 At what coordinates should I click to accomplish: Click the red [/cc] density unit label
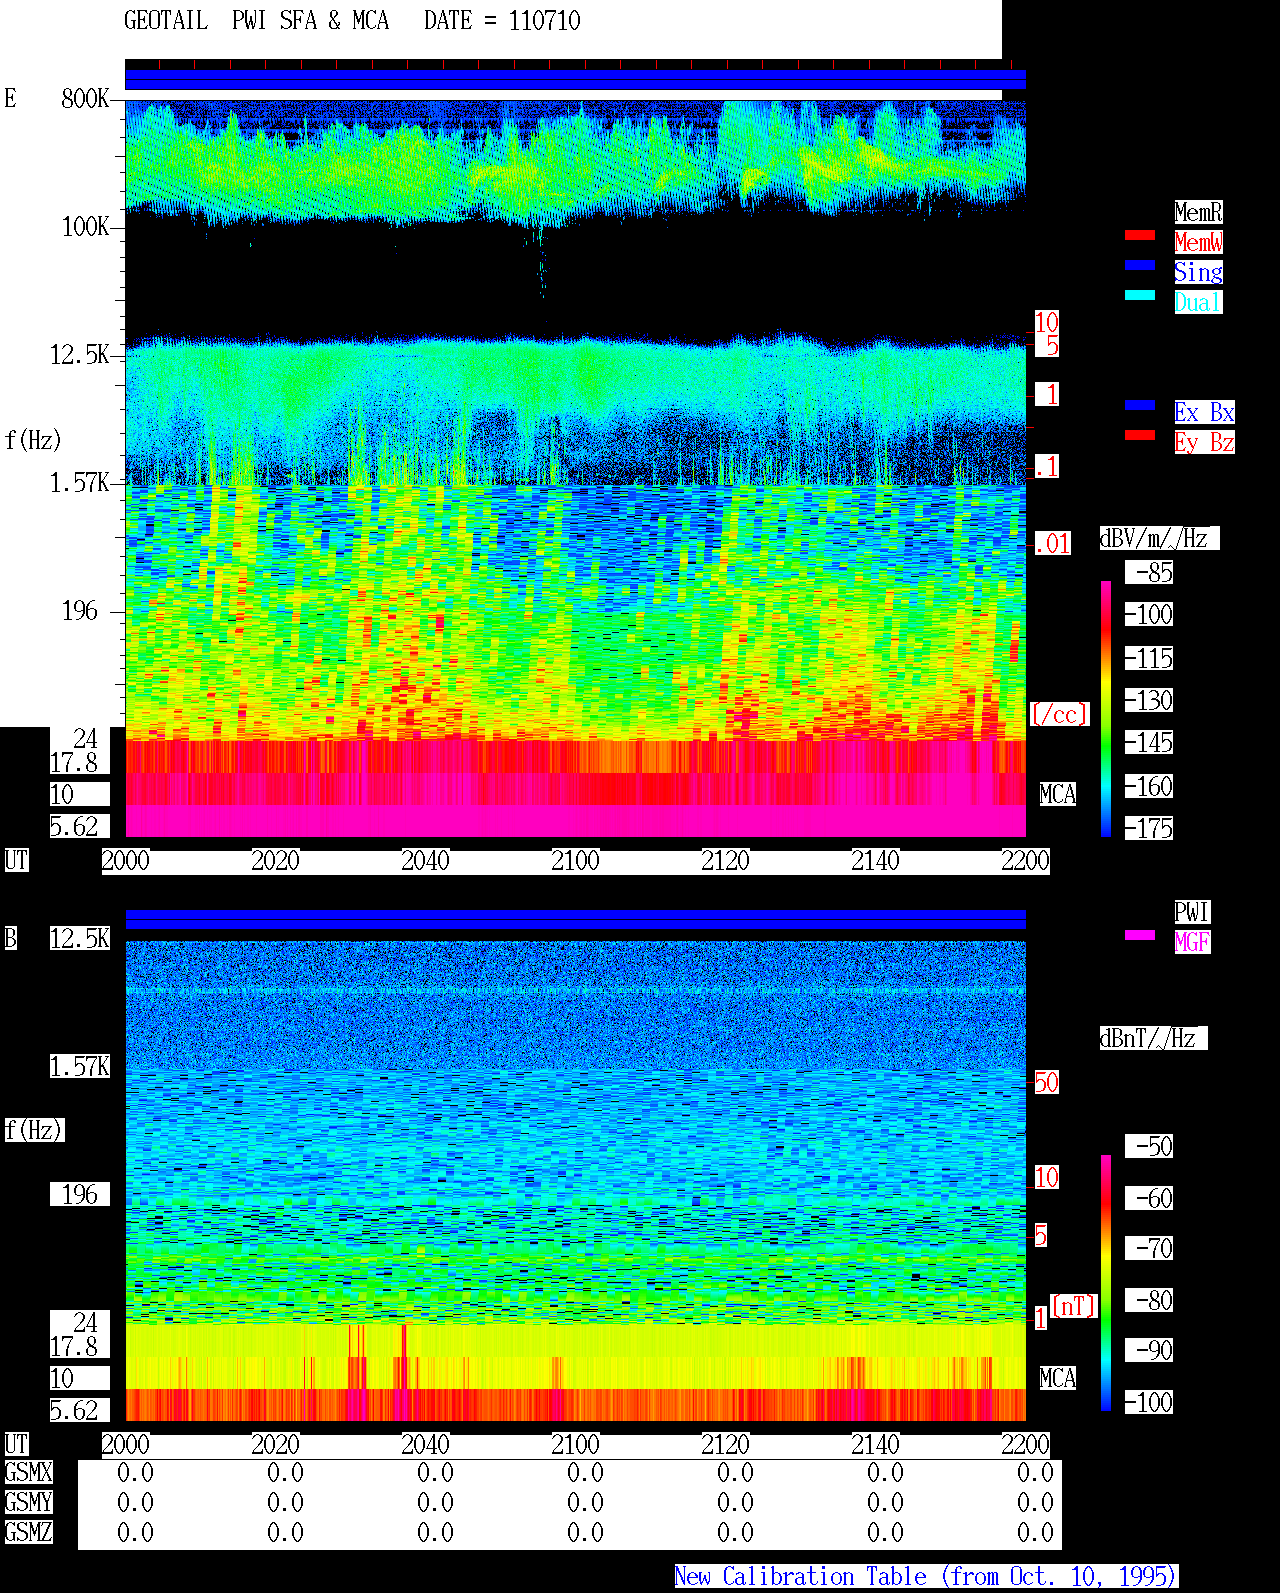pyautogui.click(x=1059, y=714)
